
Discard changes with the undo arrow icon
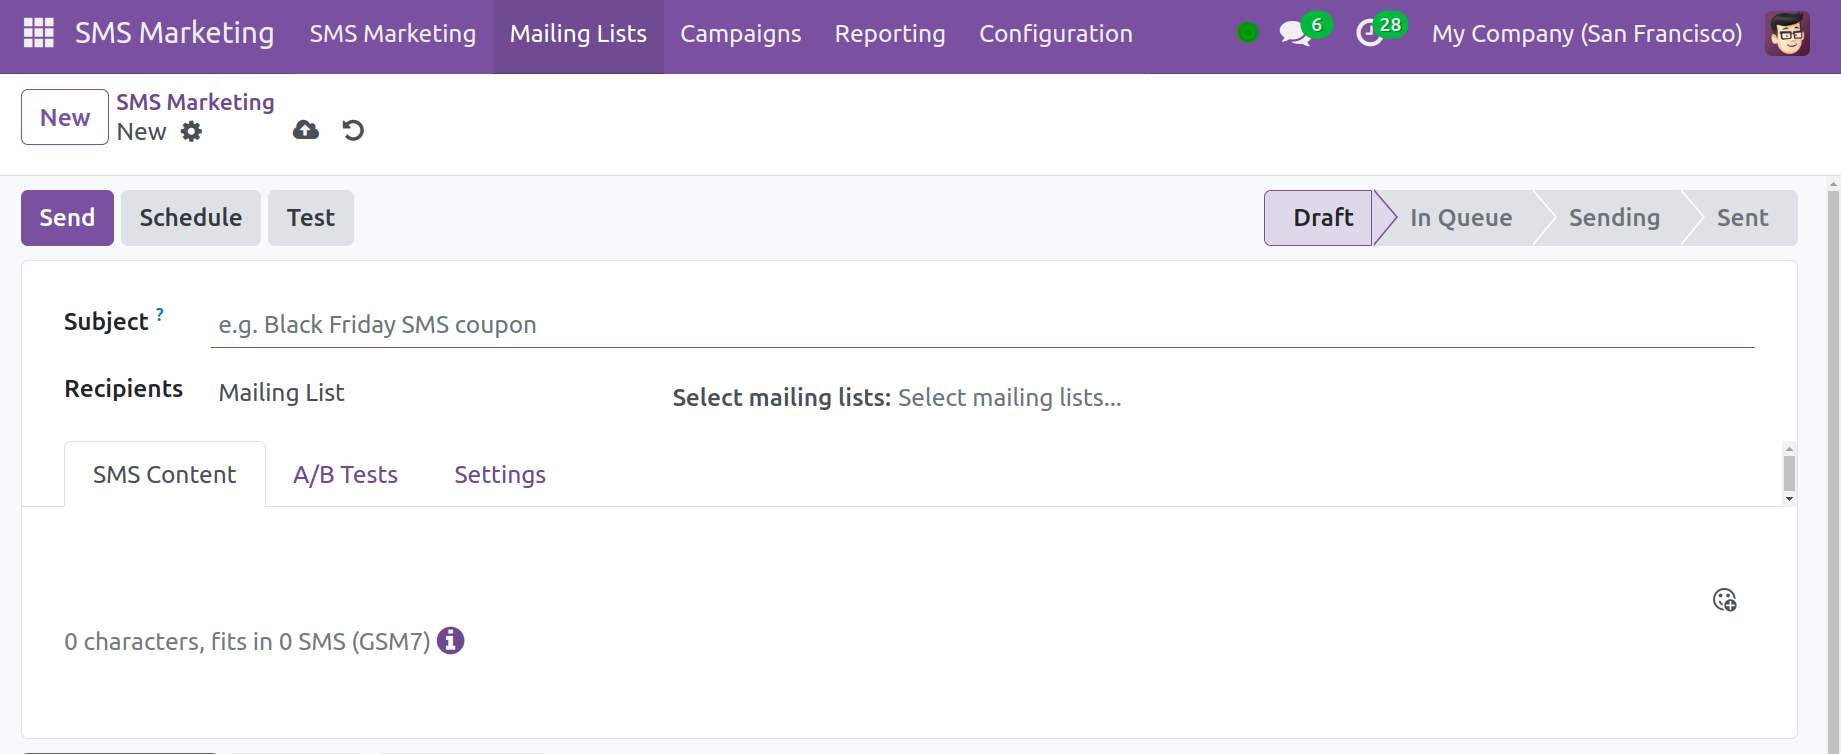tap(353, 131)
